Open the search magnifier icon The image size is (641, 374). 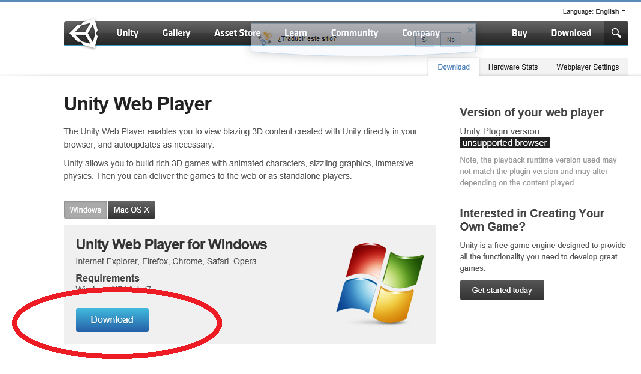[616, 33]
